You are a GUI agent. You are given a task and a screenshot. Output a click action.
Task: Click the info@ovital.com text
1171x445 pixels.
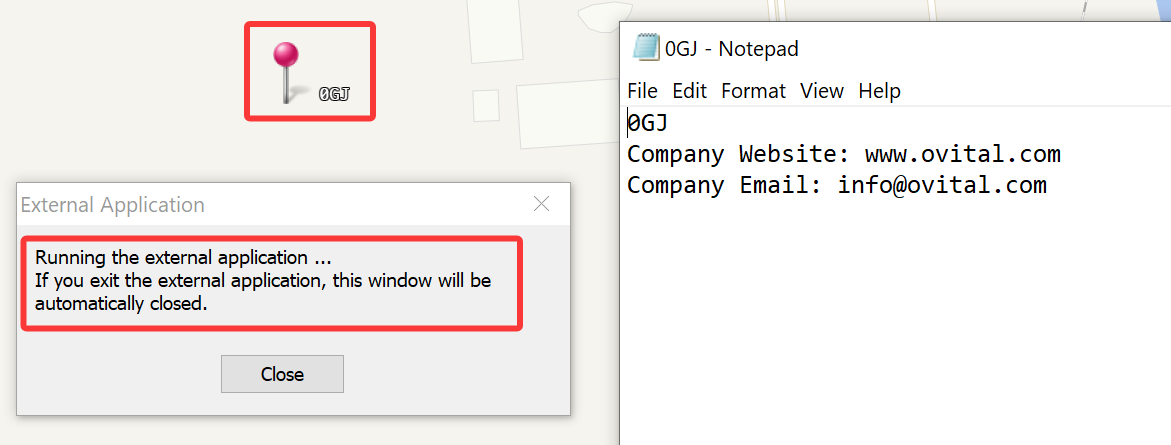click(942, 184)
